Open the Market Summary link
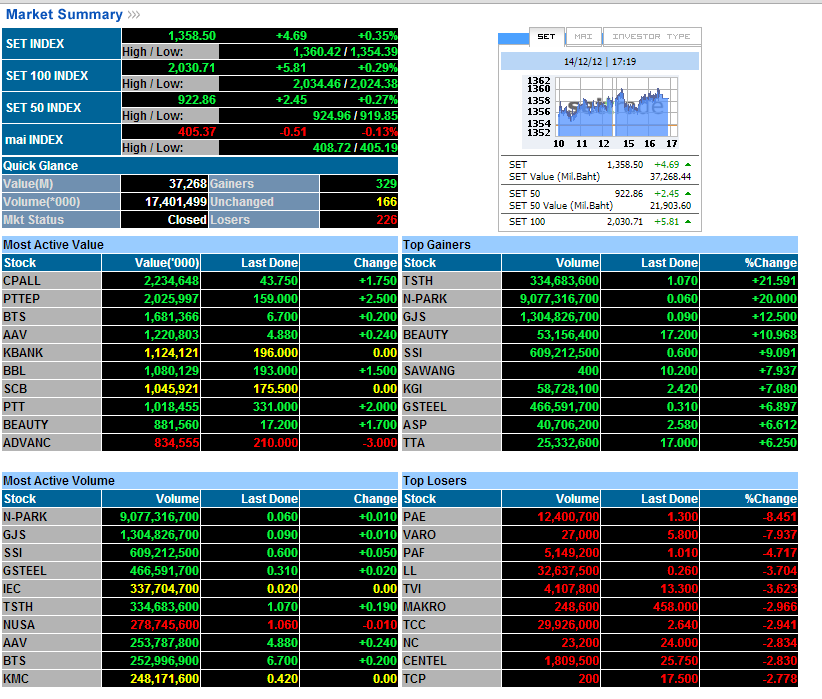Screen dimensions: 822x699 click(x=64, y=14)
